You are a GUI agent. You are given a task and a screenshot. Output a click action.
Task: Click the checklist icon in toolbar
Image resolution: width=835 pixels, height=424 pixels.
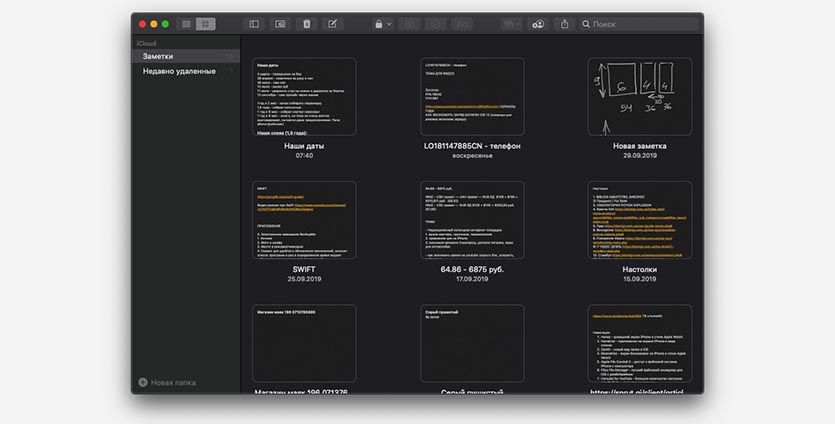pyautogui.click(x=436, y=23)
